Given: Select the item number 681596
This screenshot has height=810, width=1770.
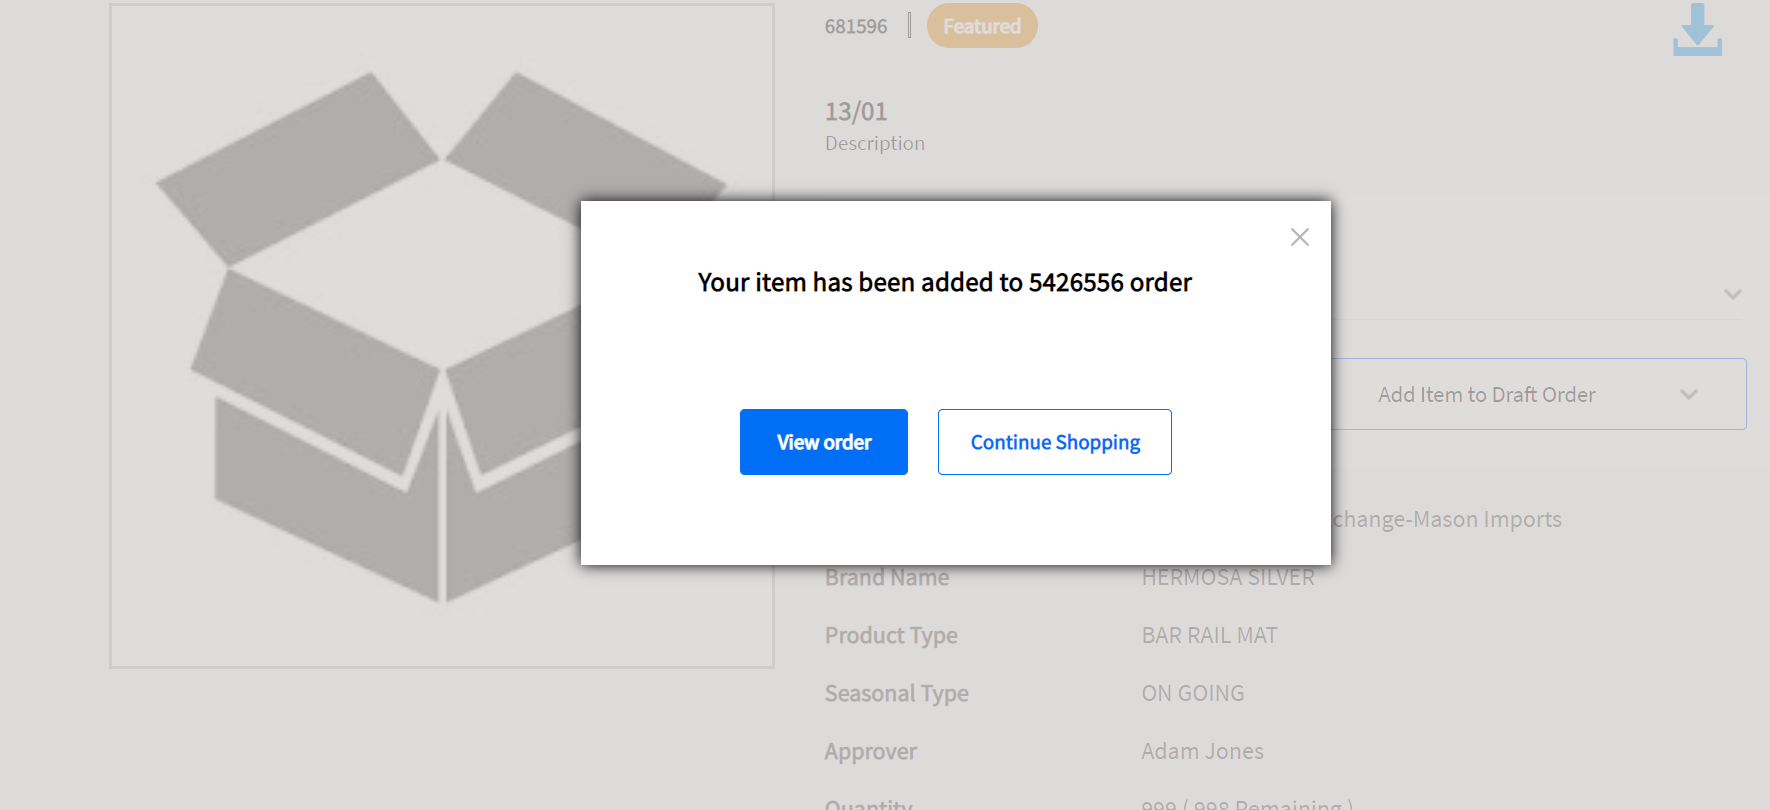Looking at the screenshot, I should point(856,26).
